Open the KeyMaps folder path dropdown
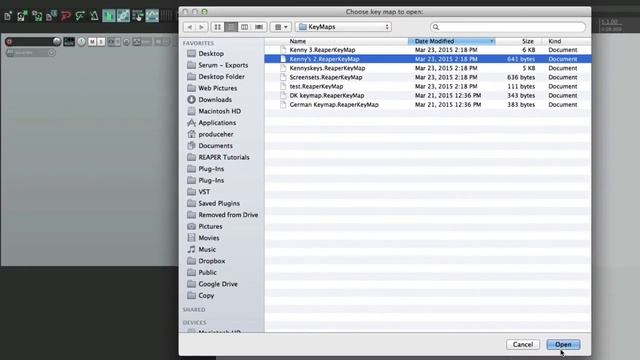Viewport: 640px width, 360px height. pyautogui.click(x=343, y=27)
